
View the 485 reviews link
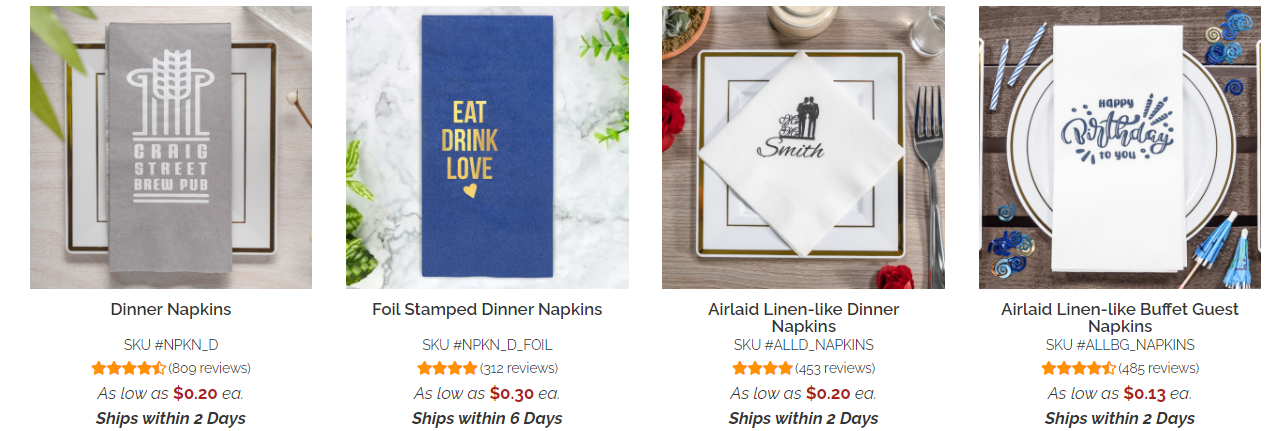[x=1158, y=368]
